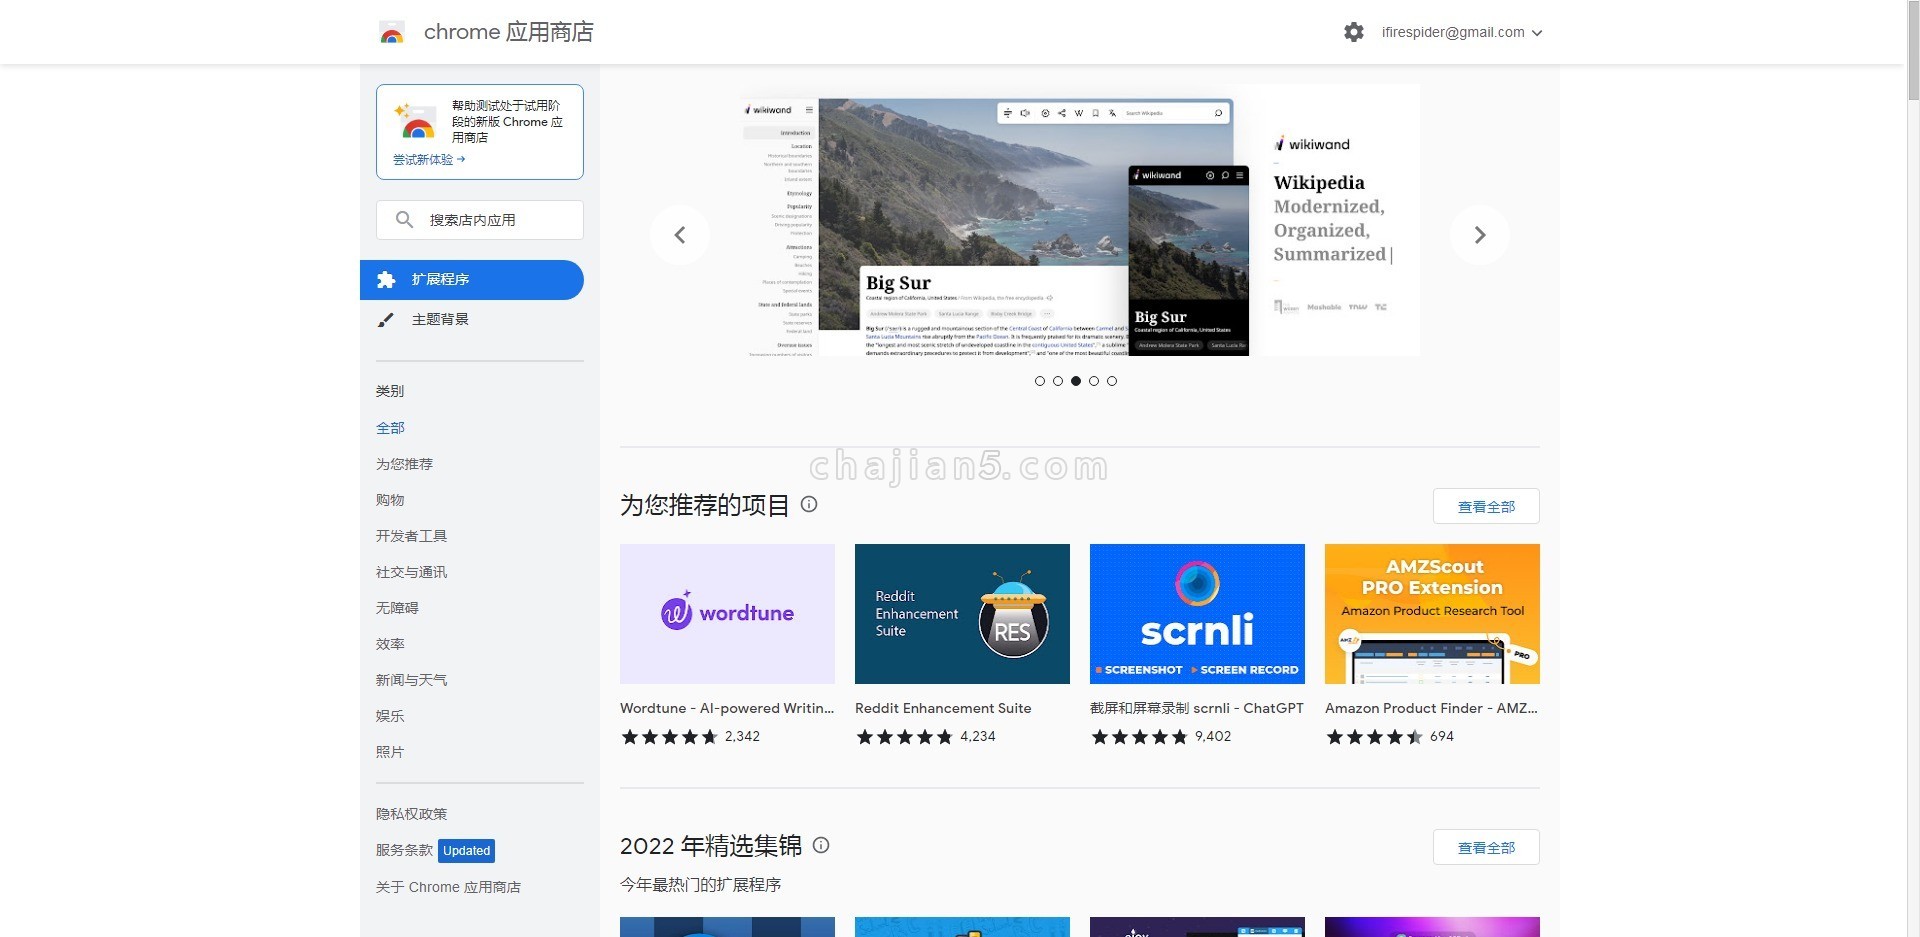Open settings with the gear icon

[1353, 32]
